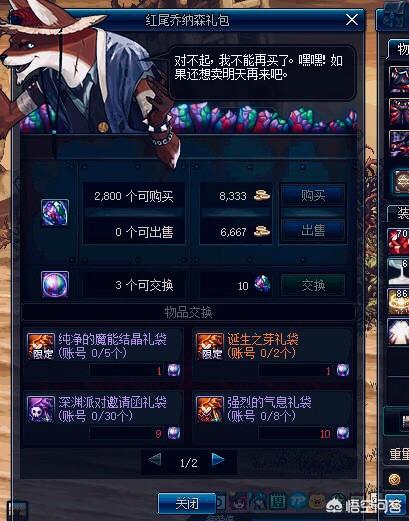409x521 pixels.
Task: Click the red gem inventory item labeled 70
Action: coord(398,241)
